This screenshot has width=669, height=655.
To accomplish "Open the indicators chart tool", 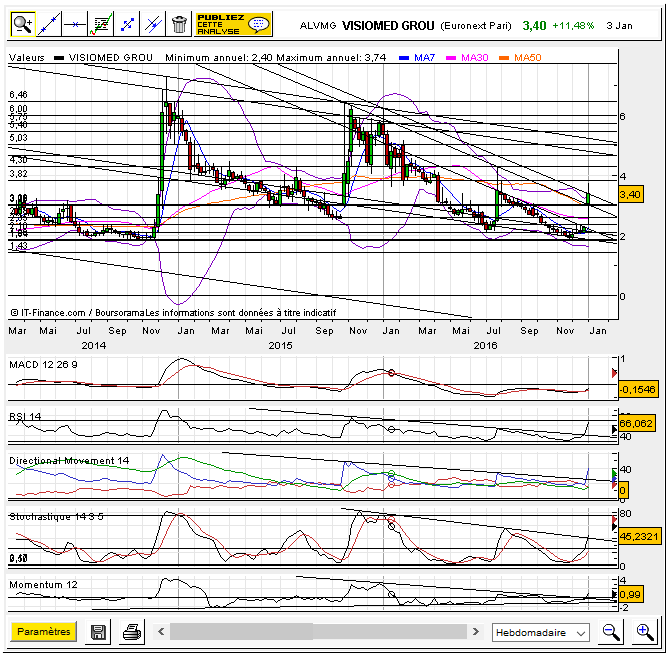I will (x=101, y=24).
